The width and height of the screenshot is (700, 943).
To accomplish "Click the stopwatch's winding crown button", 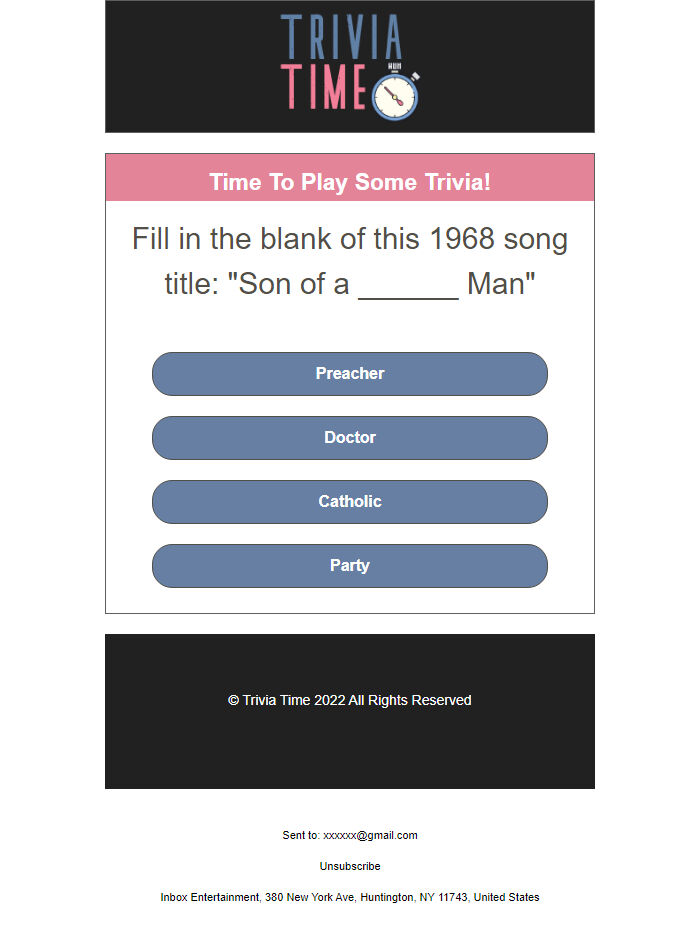I will coord(415,77).
